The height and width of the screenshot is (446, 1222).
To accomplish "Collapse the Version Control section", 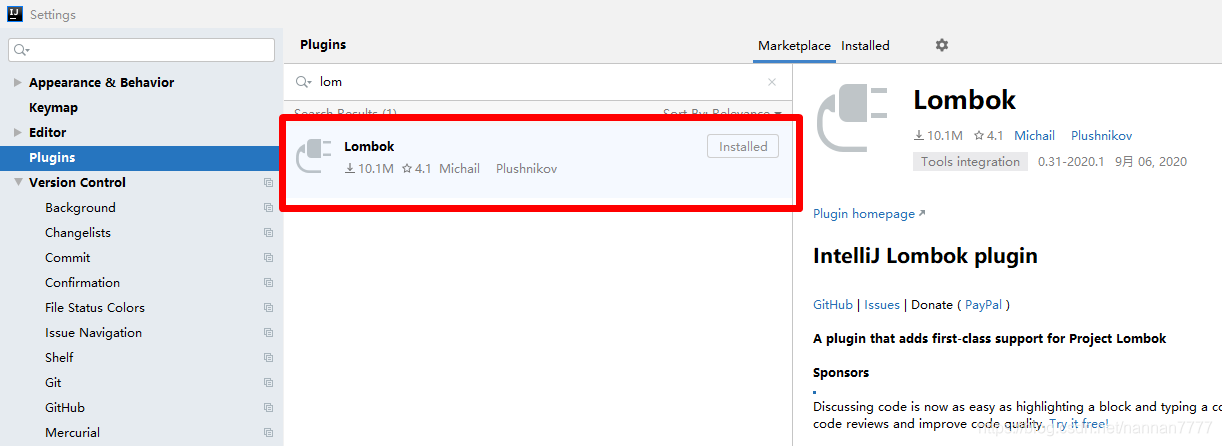I will pyautogui.click(x=17, y=183).
